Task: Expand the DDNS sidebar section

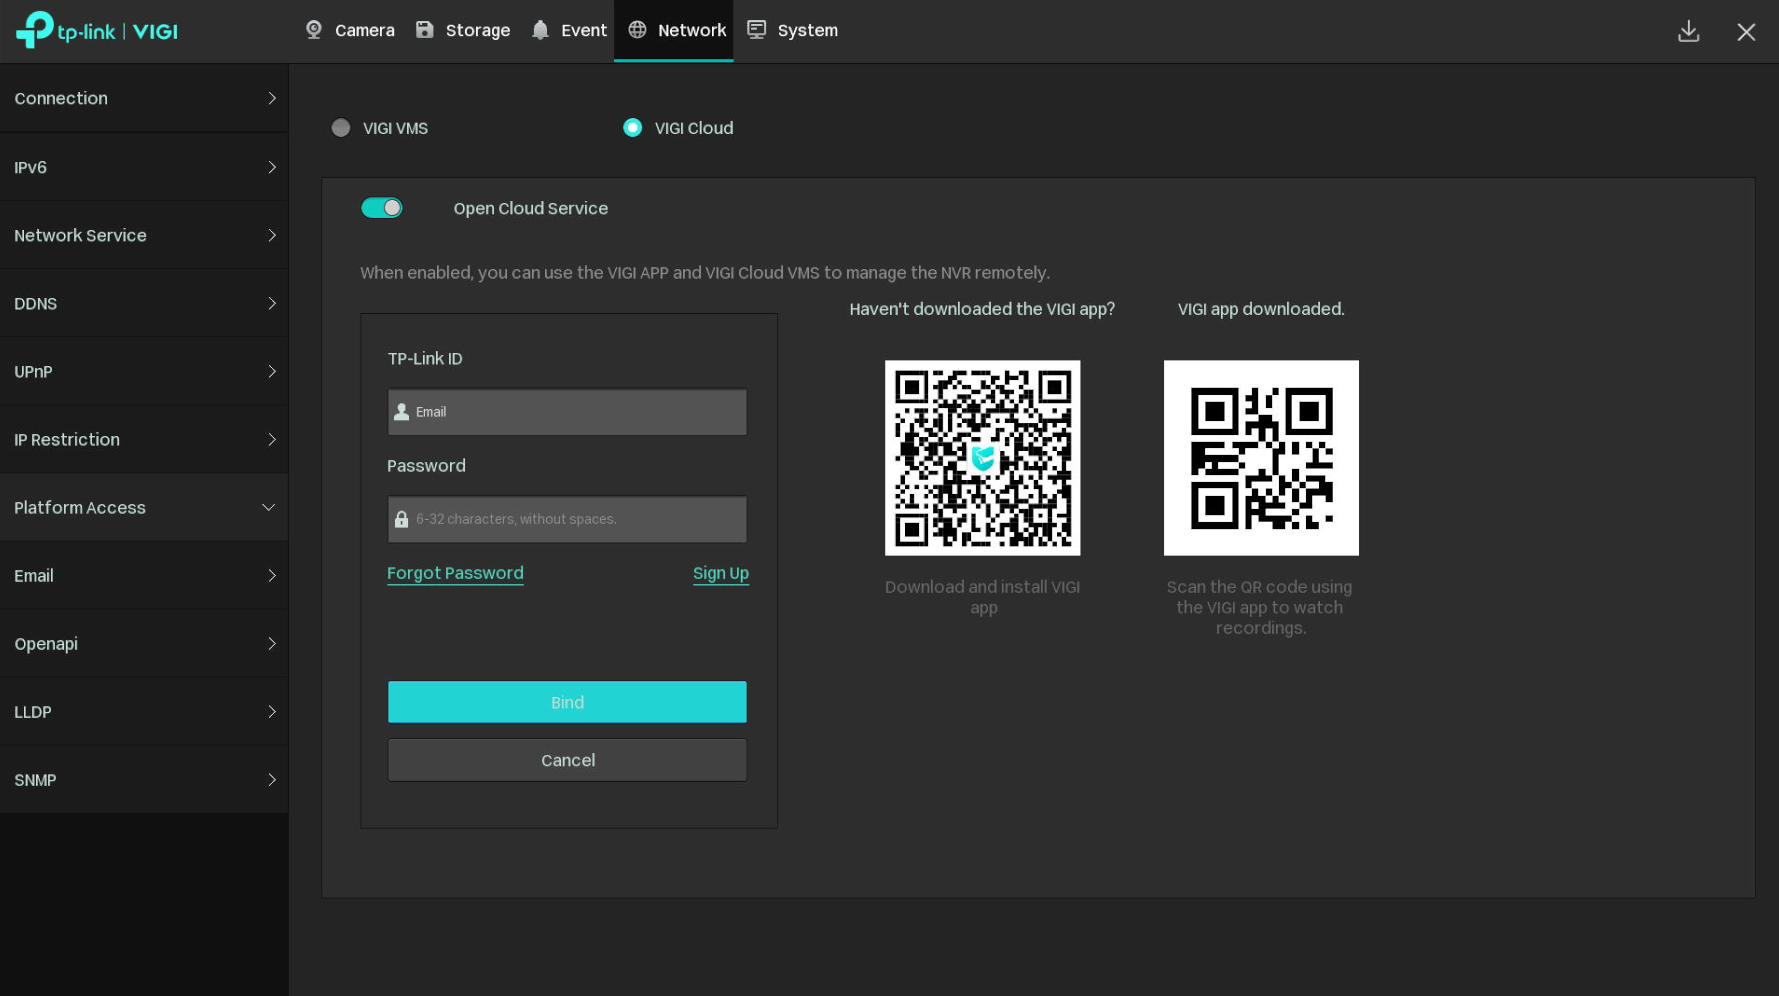Action: [144, 303]
